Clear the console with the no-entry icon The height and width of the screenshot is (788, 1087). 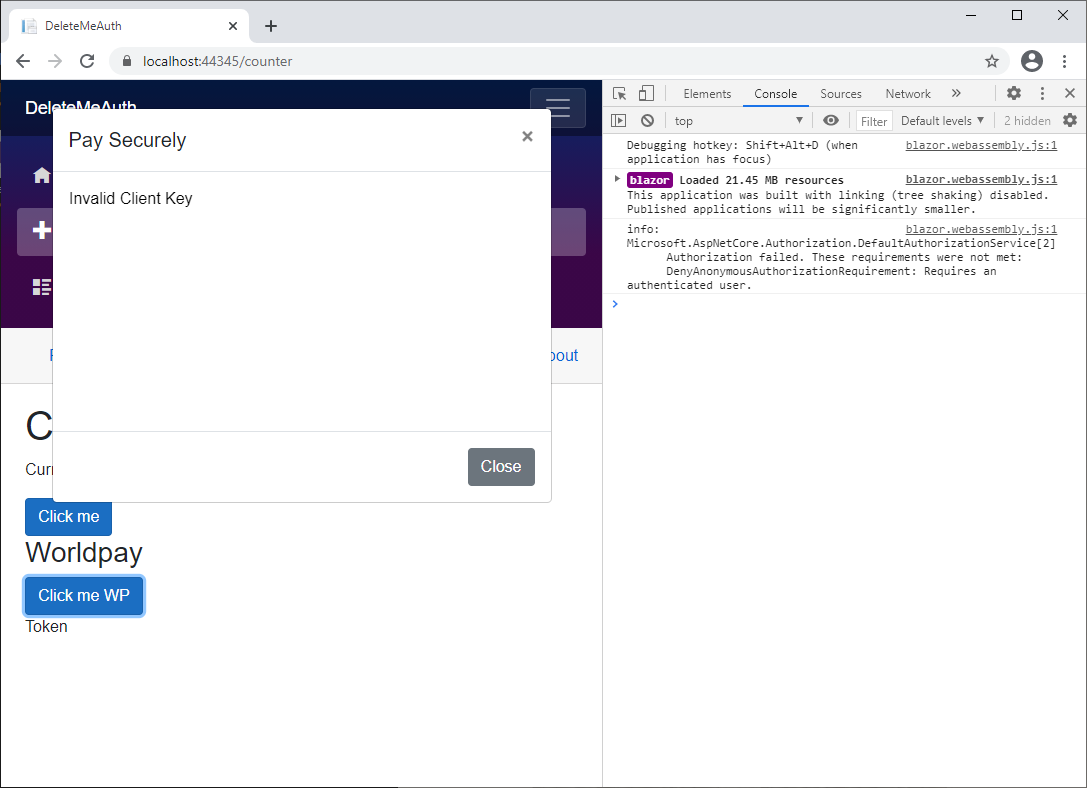tap(647, 120)
